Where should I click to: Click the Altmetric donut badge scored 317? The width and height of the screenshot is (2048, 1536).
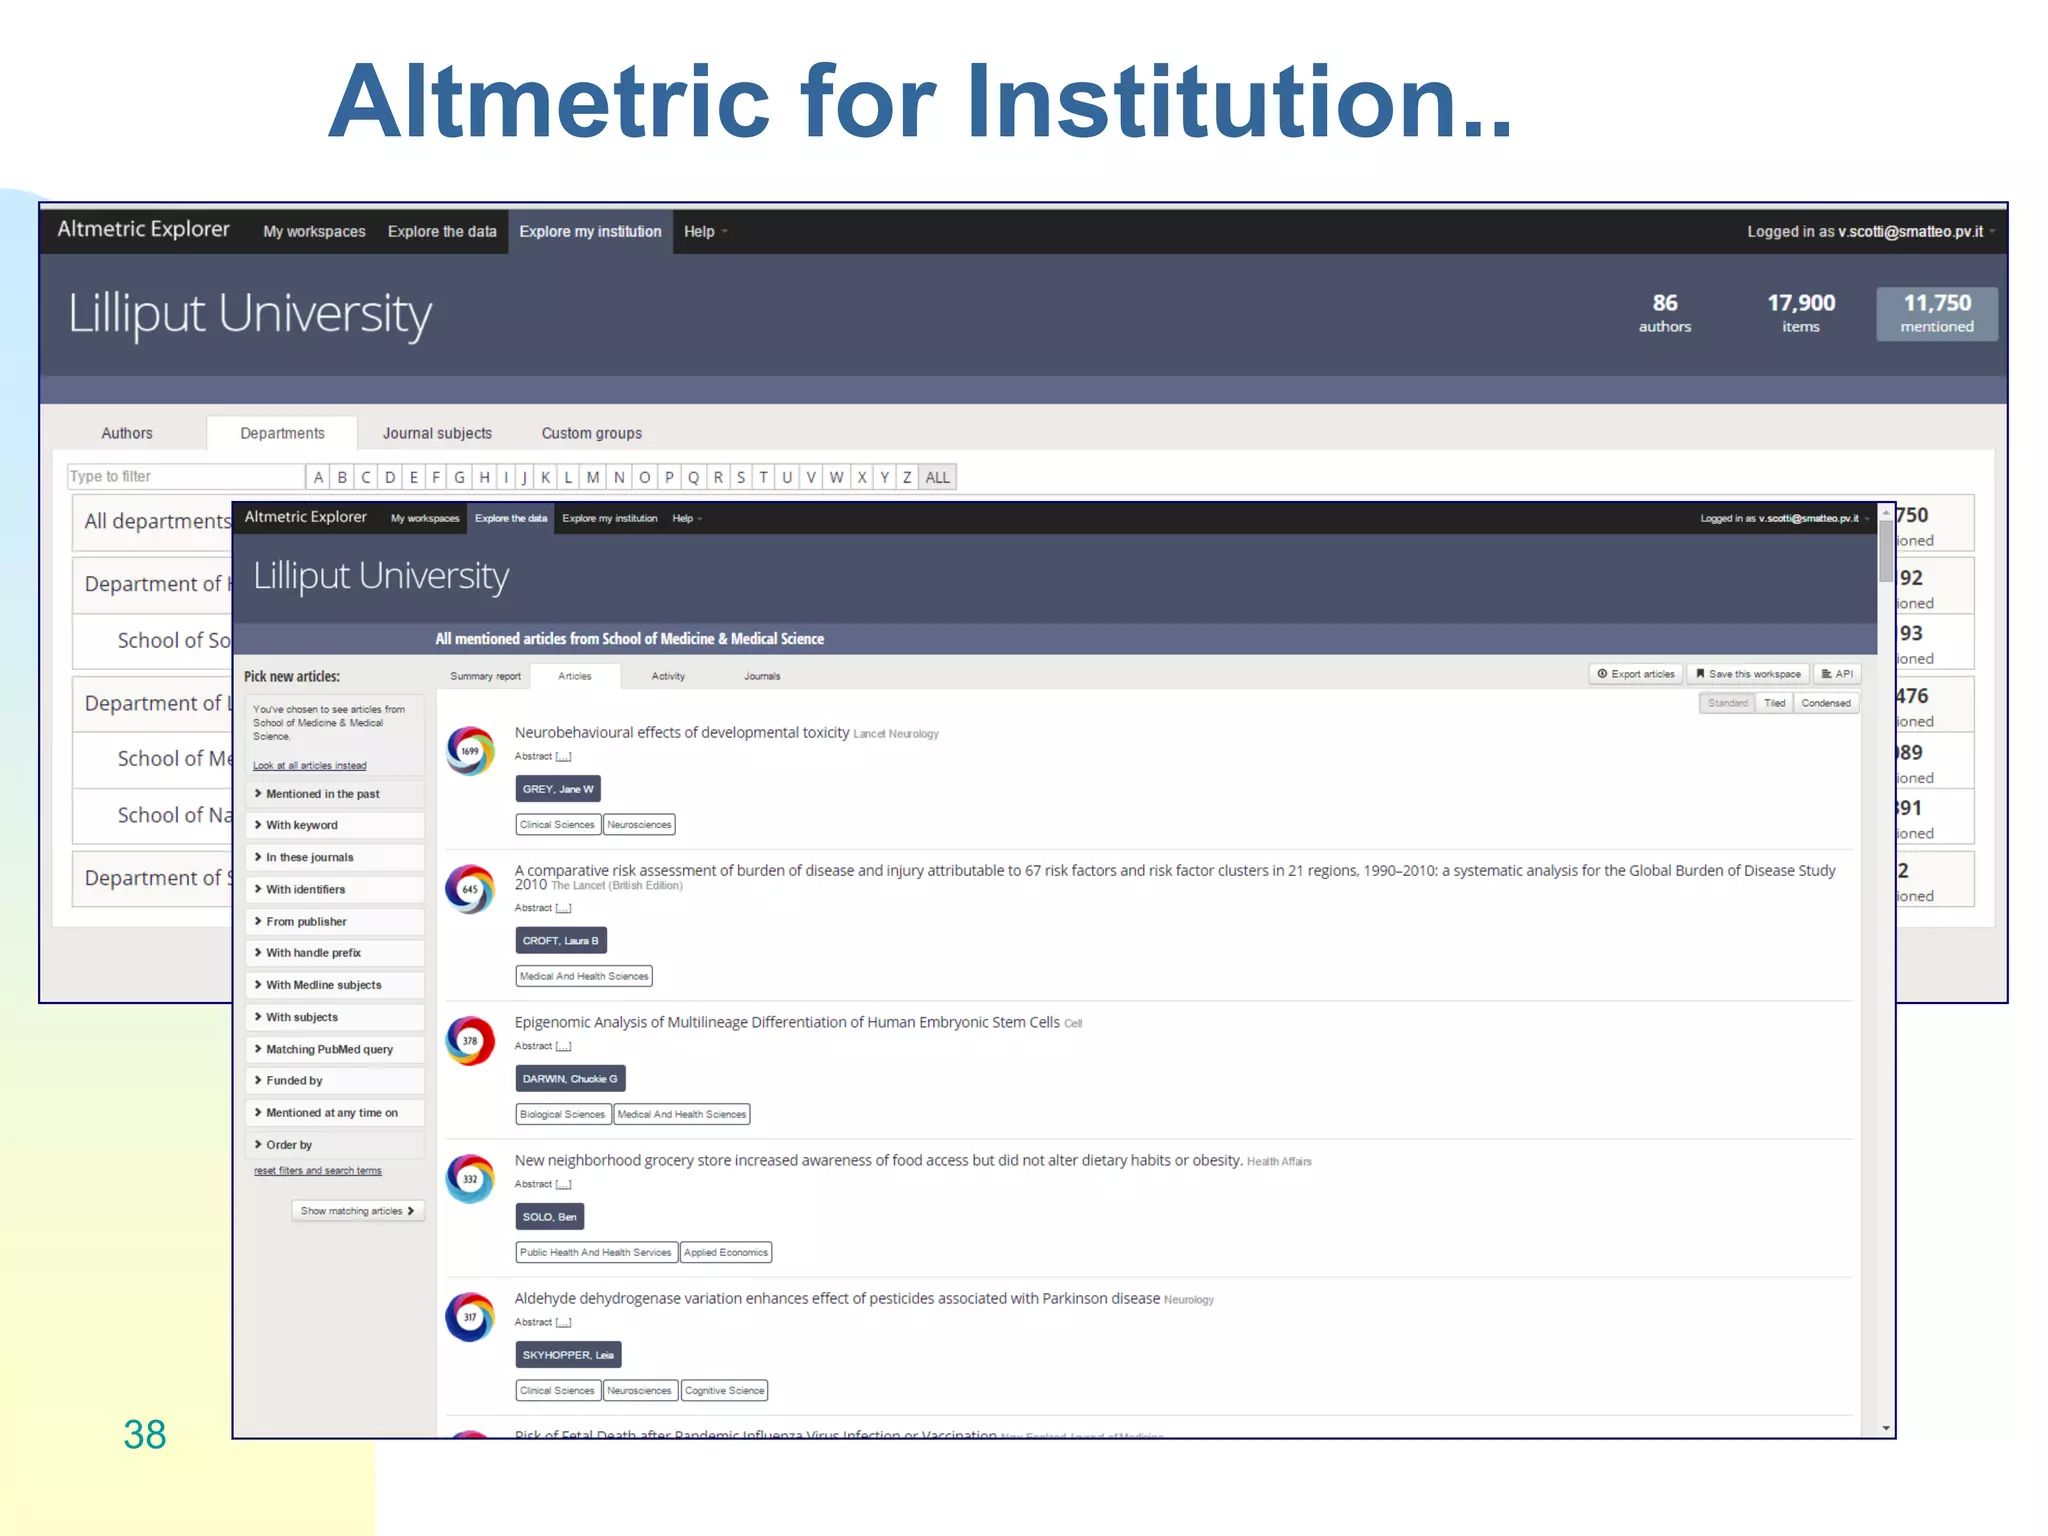(470, 1317)
